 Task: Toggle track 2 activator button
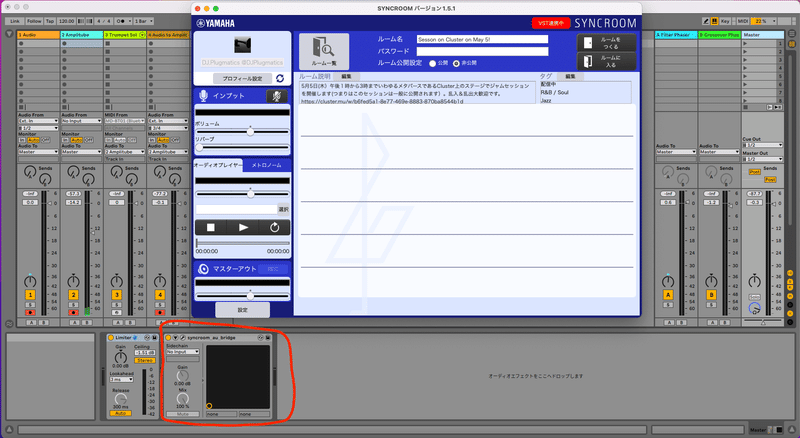[73, 295]
